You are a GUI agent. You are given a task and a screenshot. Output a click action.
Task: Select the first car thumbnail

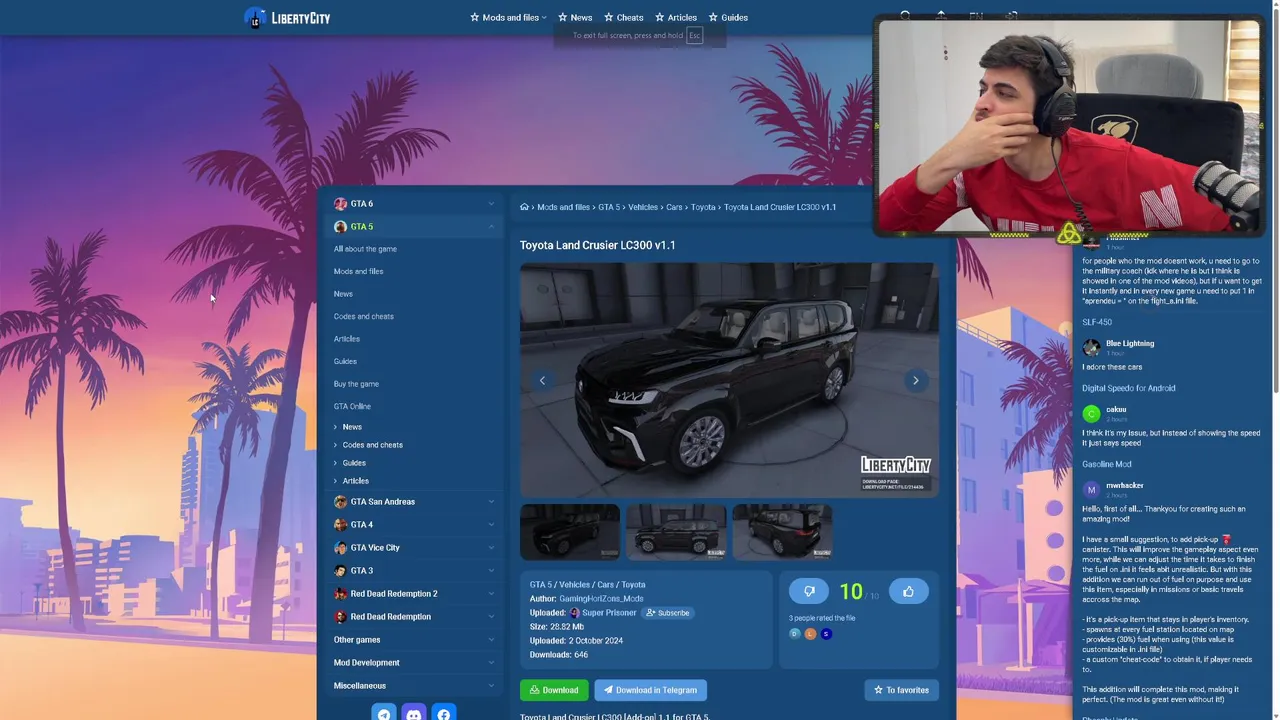click(570, 531)
